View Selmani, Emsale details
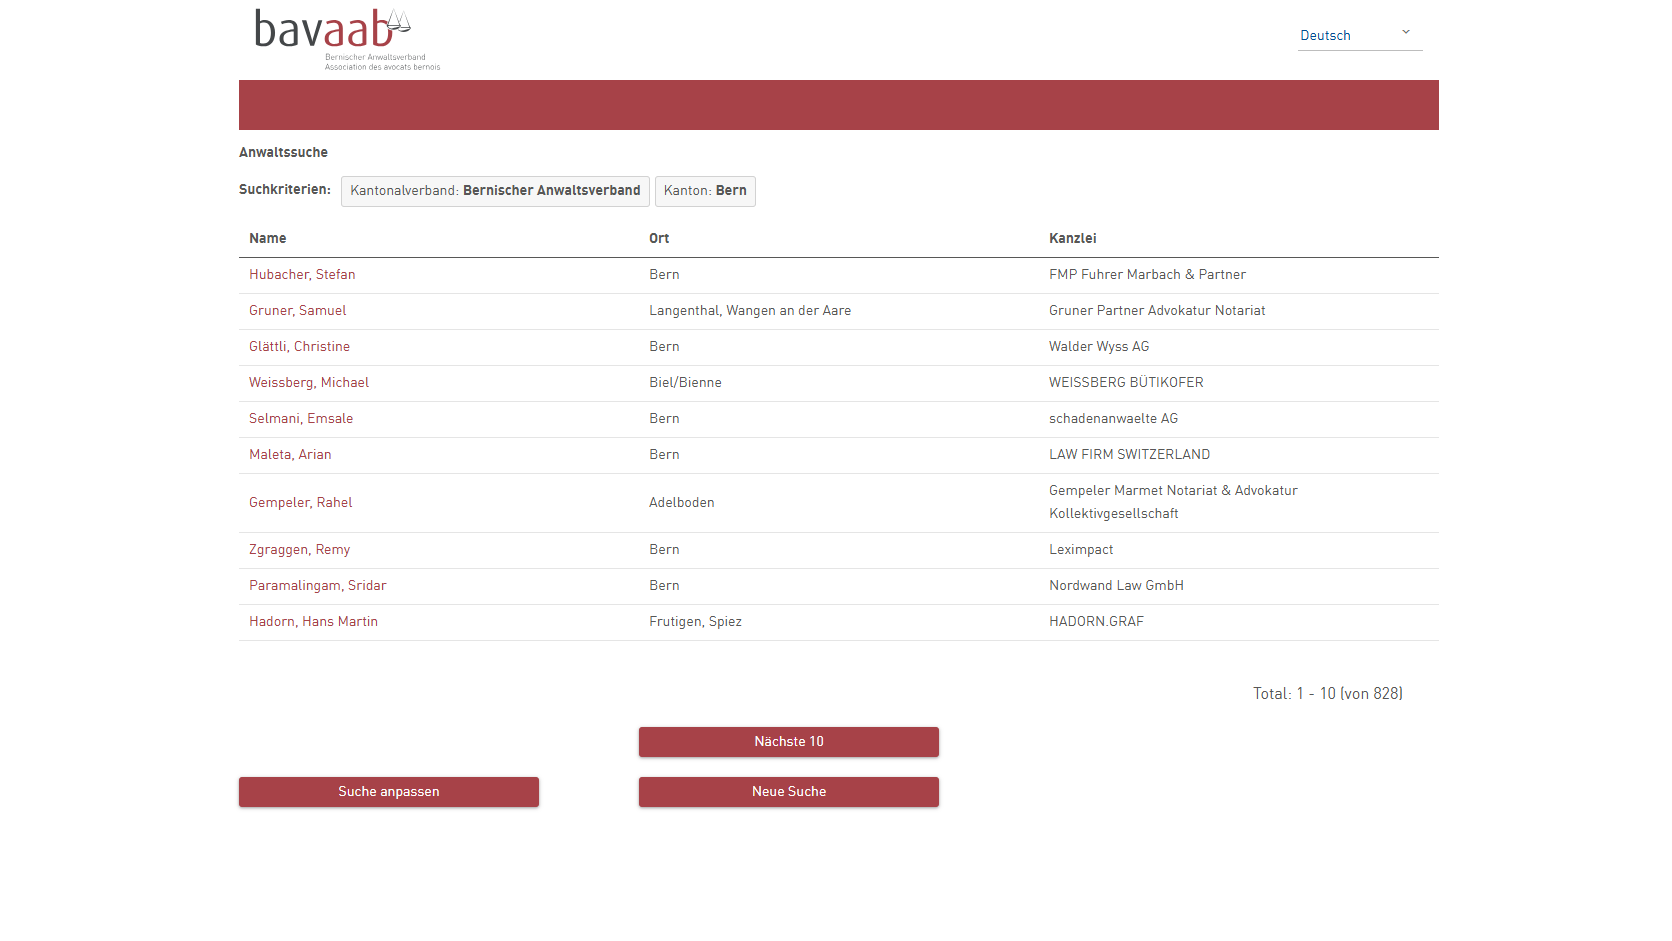This screenshot has height=941, width=1672. point(301,419)
